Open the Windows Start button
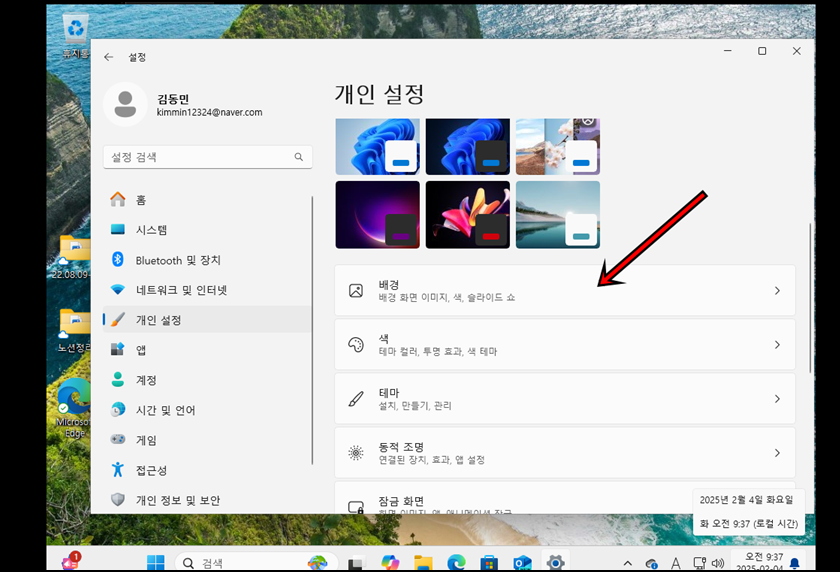Viewport: 840px width, 572px height. click(x=156, y=562)
